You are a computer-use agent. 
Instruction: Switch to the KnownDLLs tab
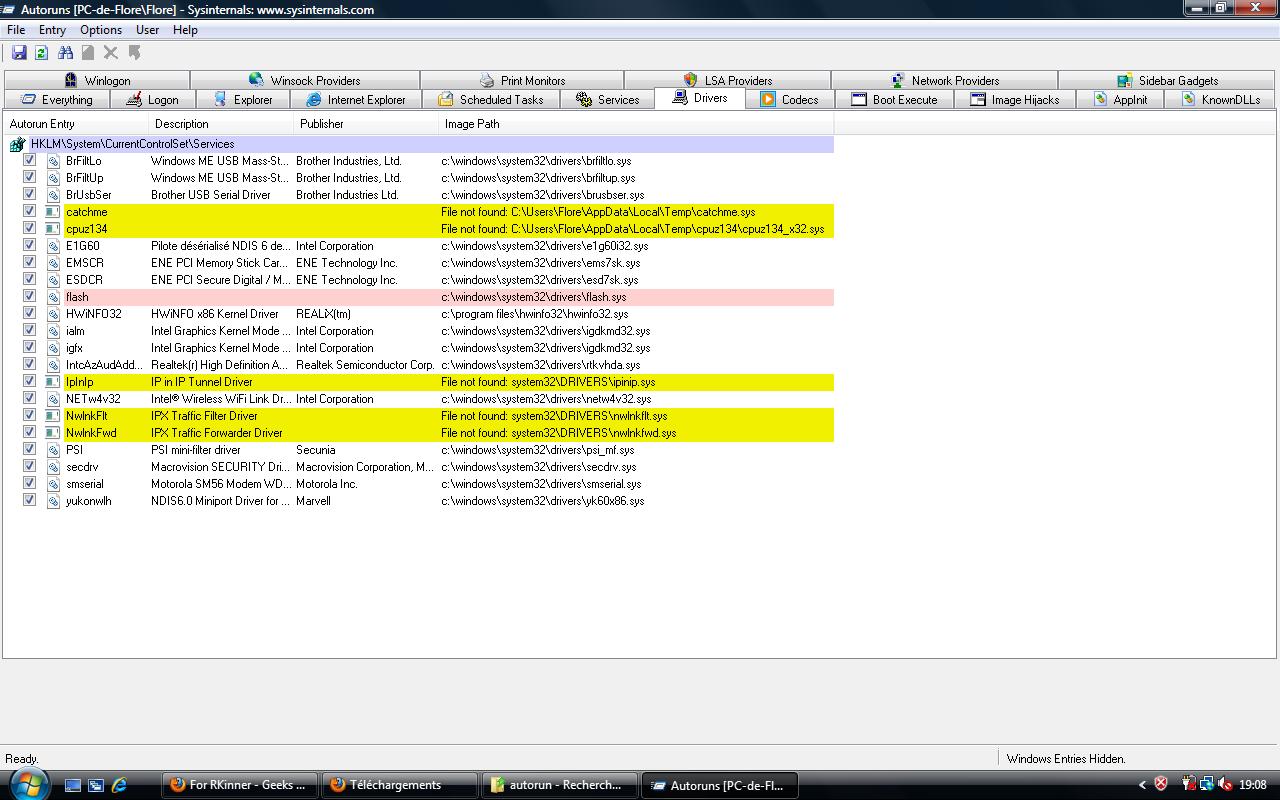tap(1219, 100)
